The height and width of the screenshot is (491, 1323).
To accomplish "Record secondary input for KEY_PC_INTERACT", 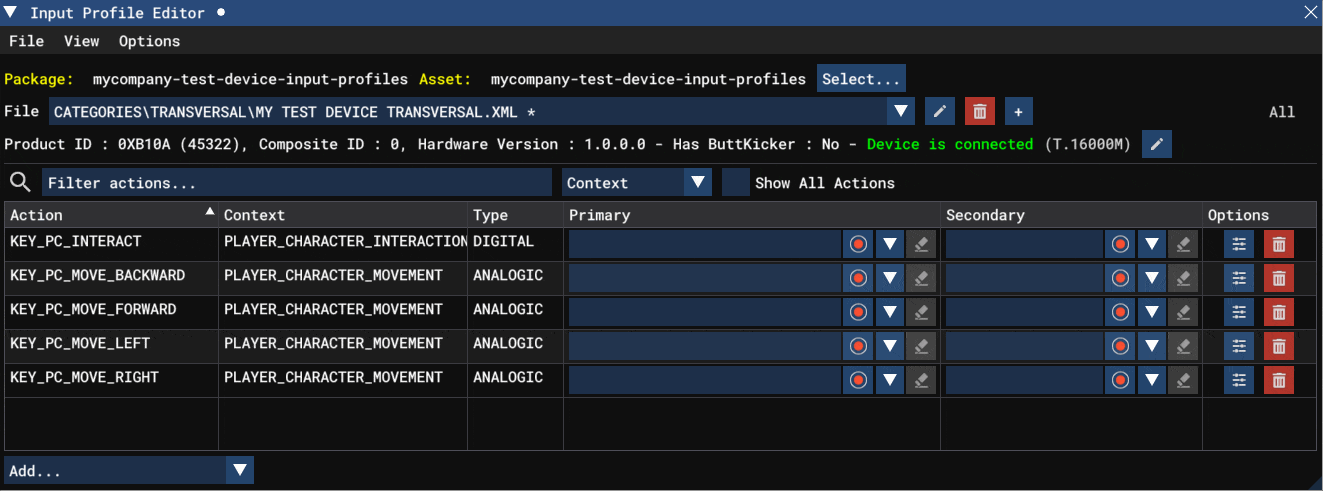I will 1120,244.
